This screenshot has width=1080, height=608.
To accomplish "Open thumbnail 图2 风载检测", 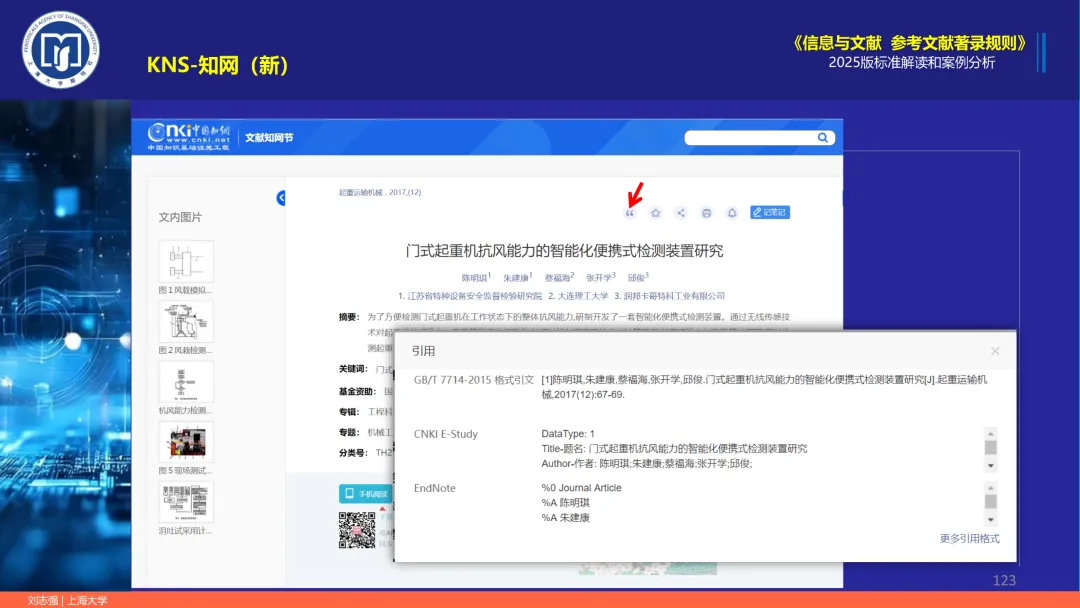I will click(x=186, y=322).
